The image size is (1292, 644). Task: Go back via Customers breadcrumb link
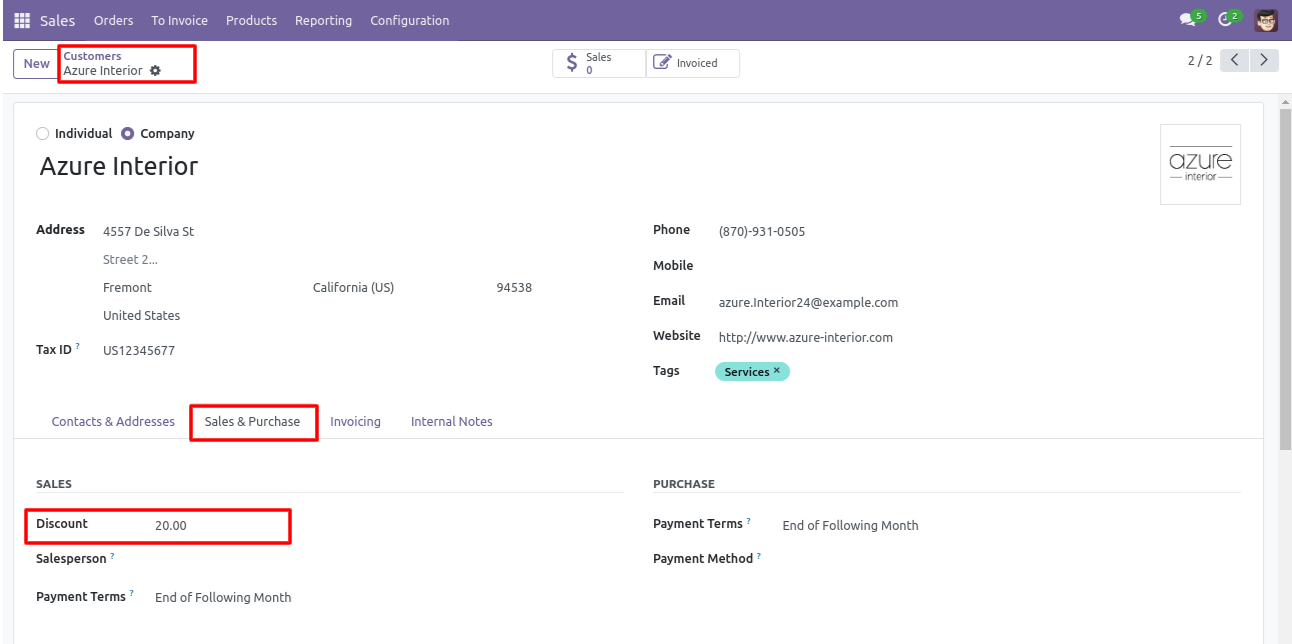coord(92,56)
